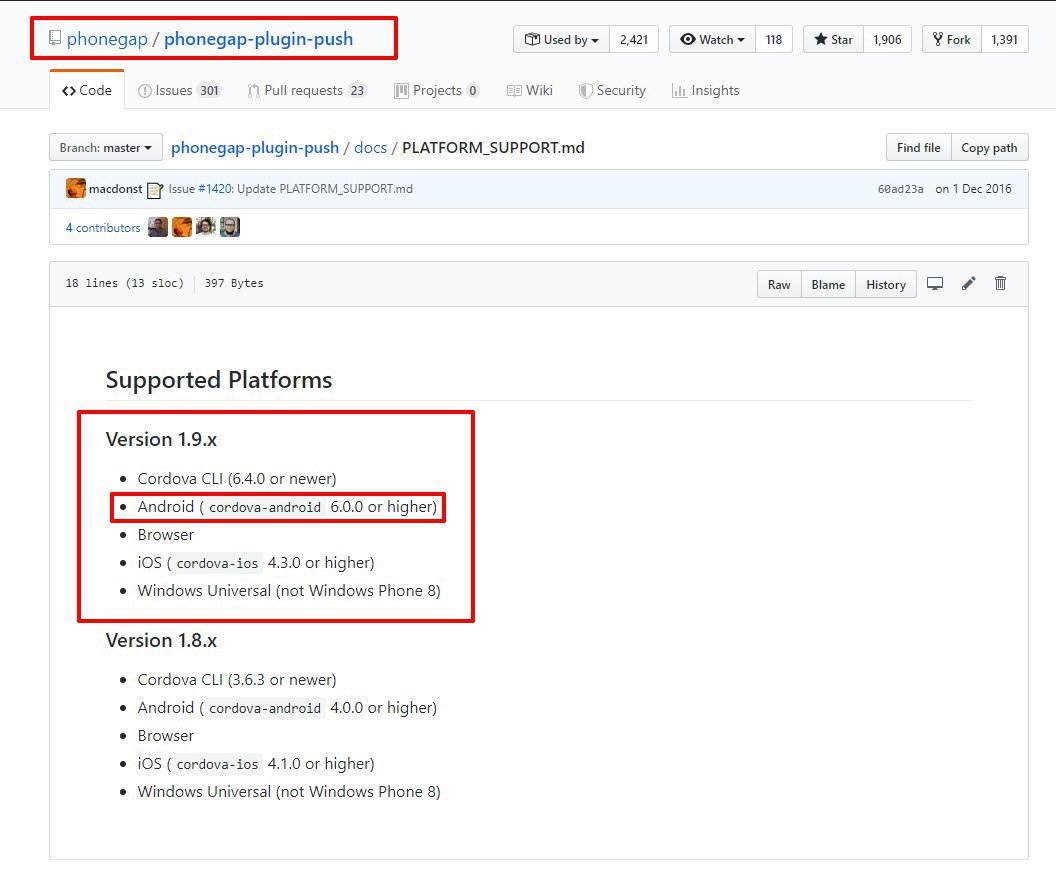Star the repository
Image resolution: width=1056 pixels, height=878 pixels.
pos(833,40)
